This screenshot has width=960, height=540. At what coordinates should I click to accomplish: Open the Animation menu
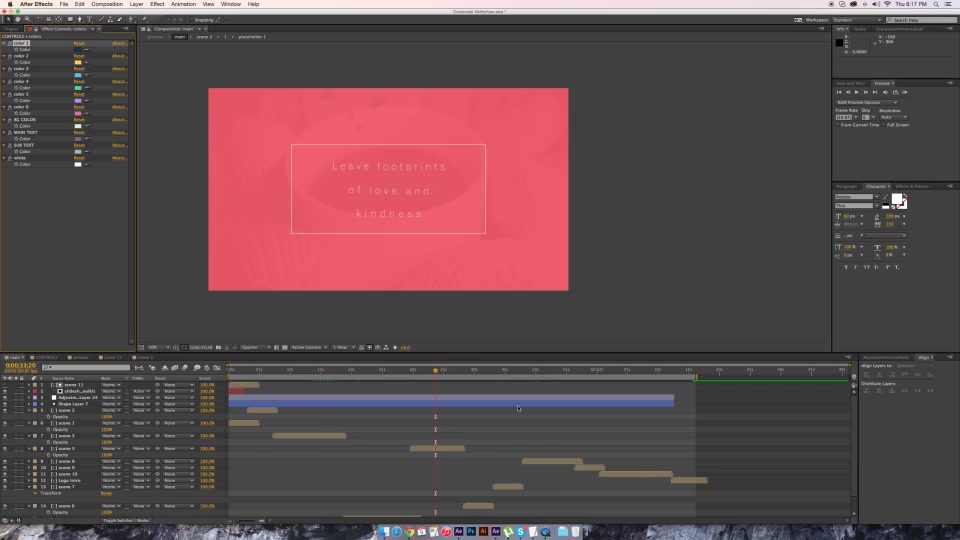(x=183, y=4)
